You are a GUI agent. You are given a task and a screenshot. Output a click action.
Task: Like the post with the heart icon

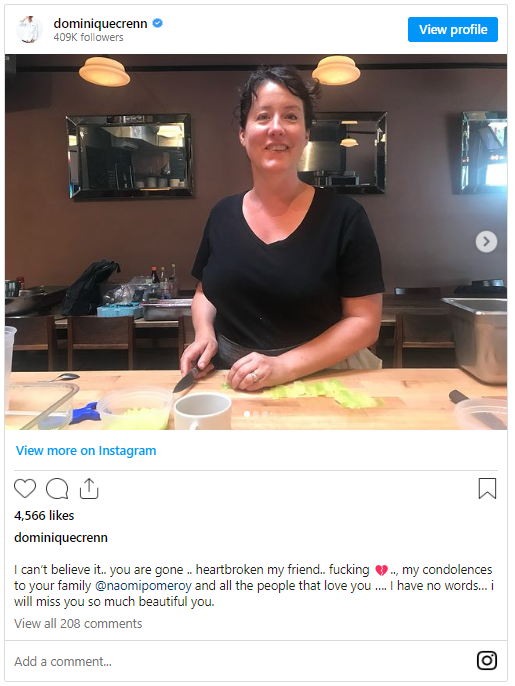[x=25, y=488]
